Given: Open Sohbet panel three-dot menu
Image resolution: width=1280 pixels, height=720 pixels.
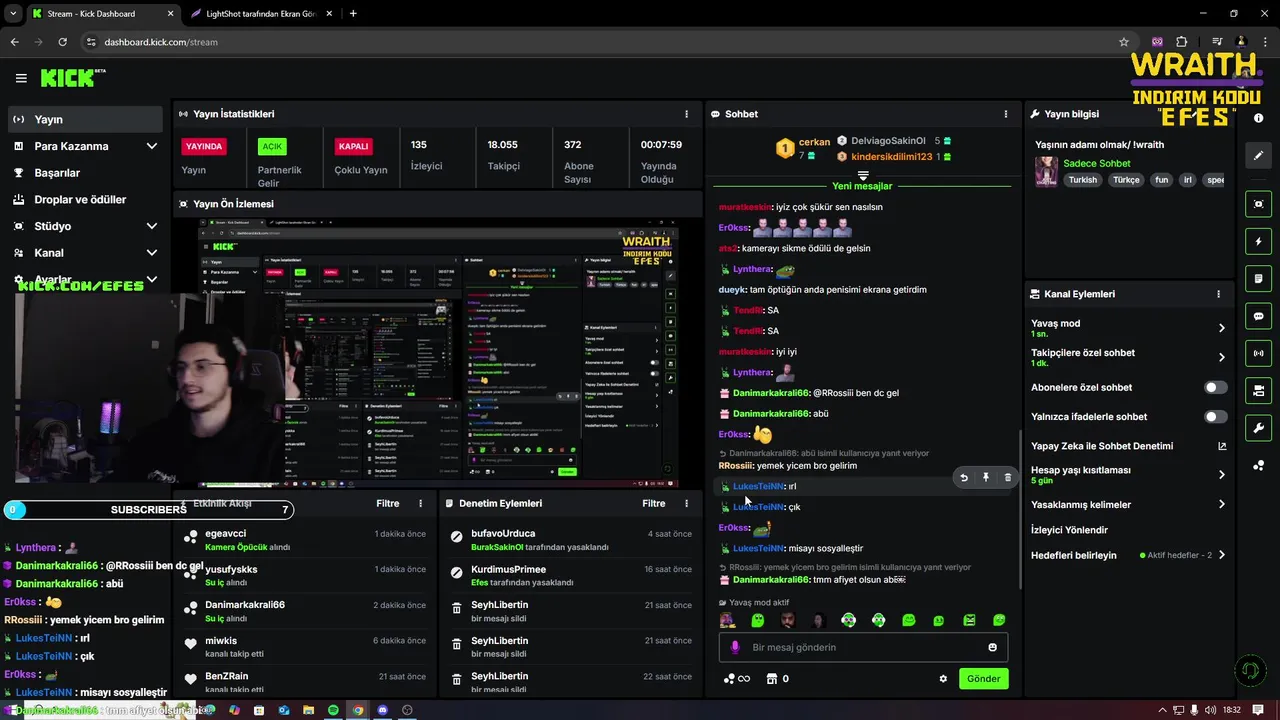Looking at the screenshot, I should [x=1006, y=114].
